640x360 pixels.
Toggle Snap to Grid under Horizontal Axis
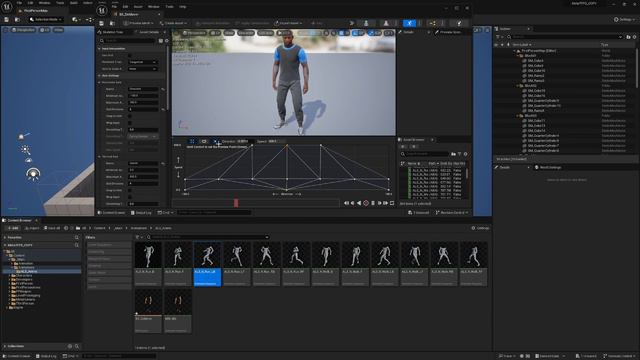(130, 116)
